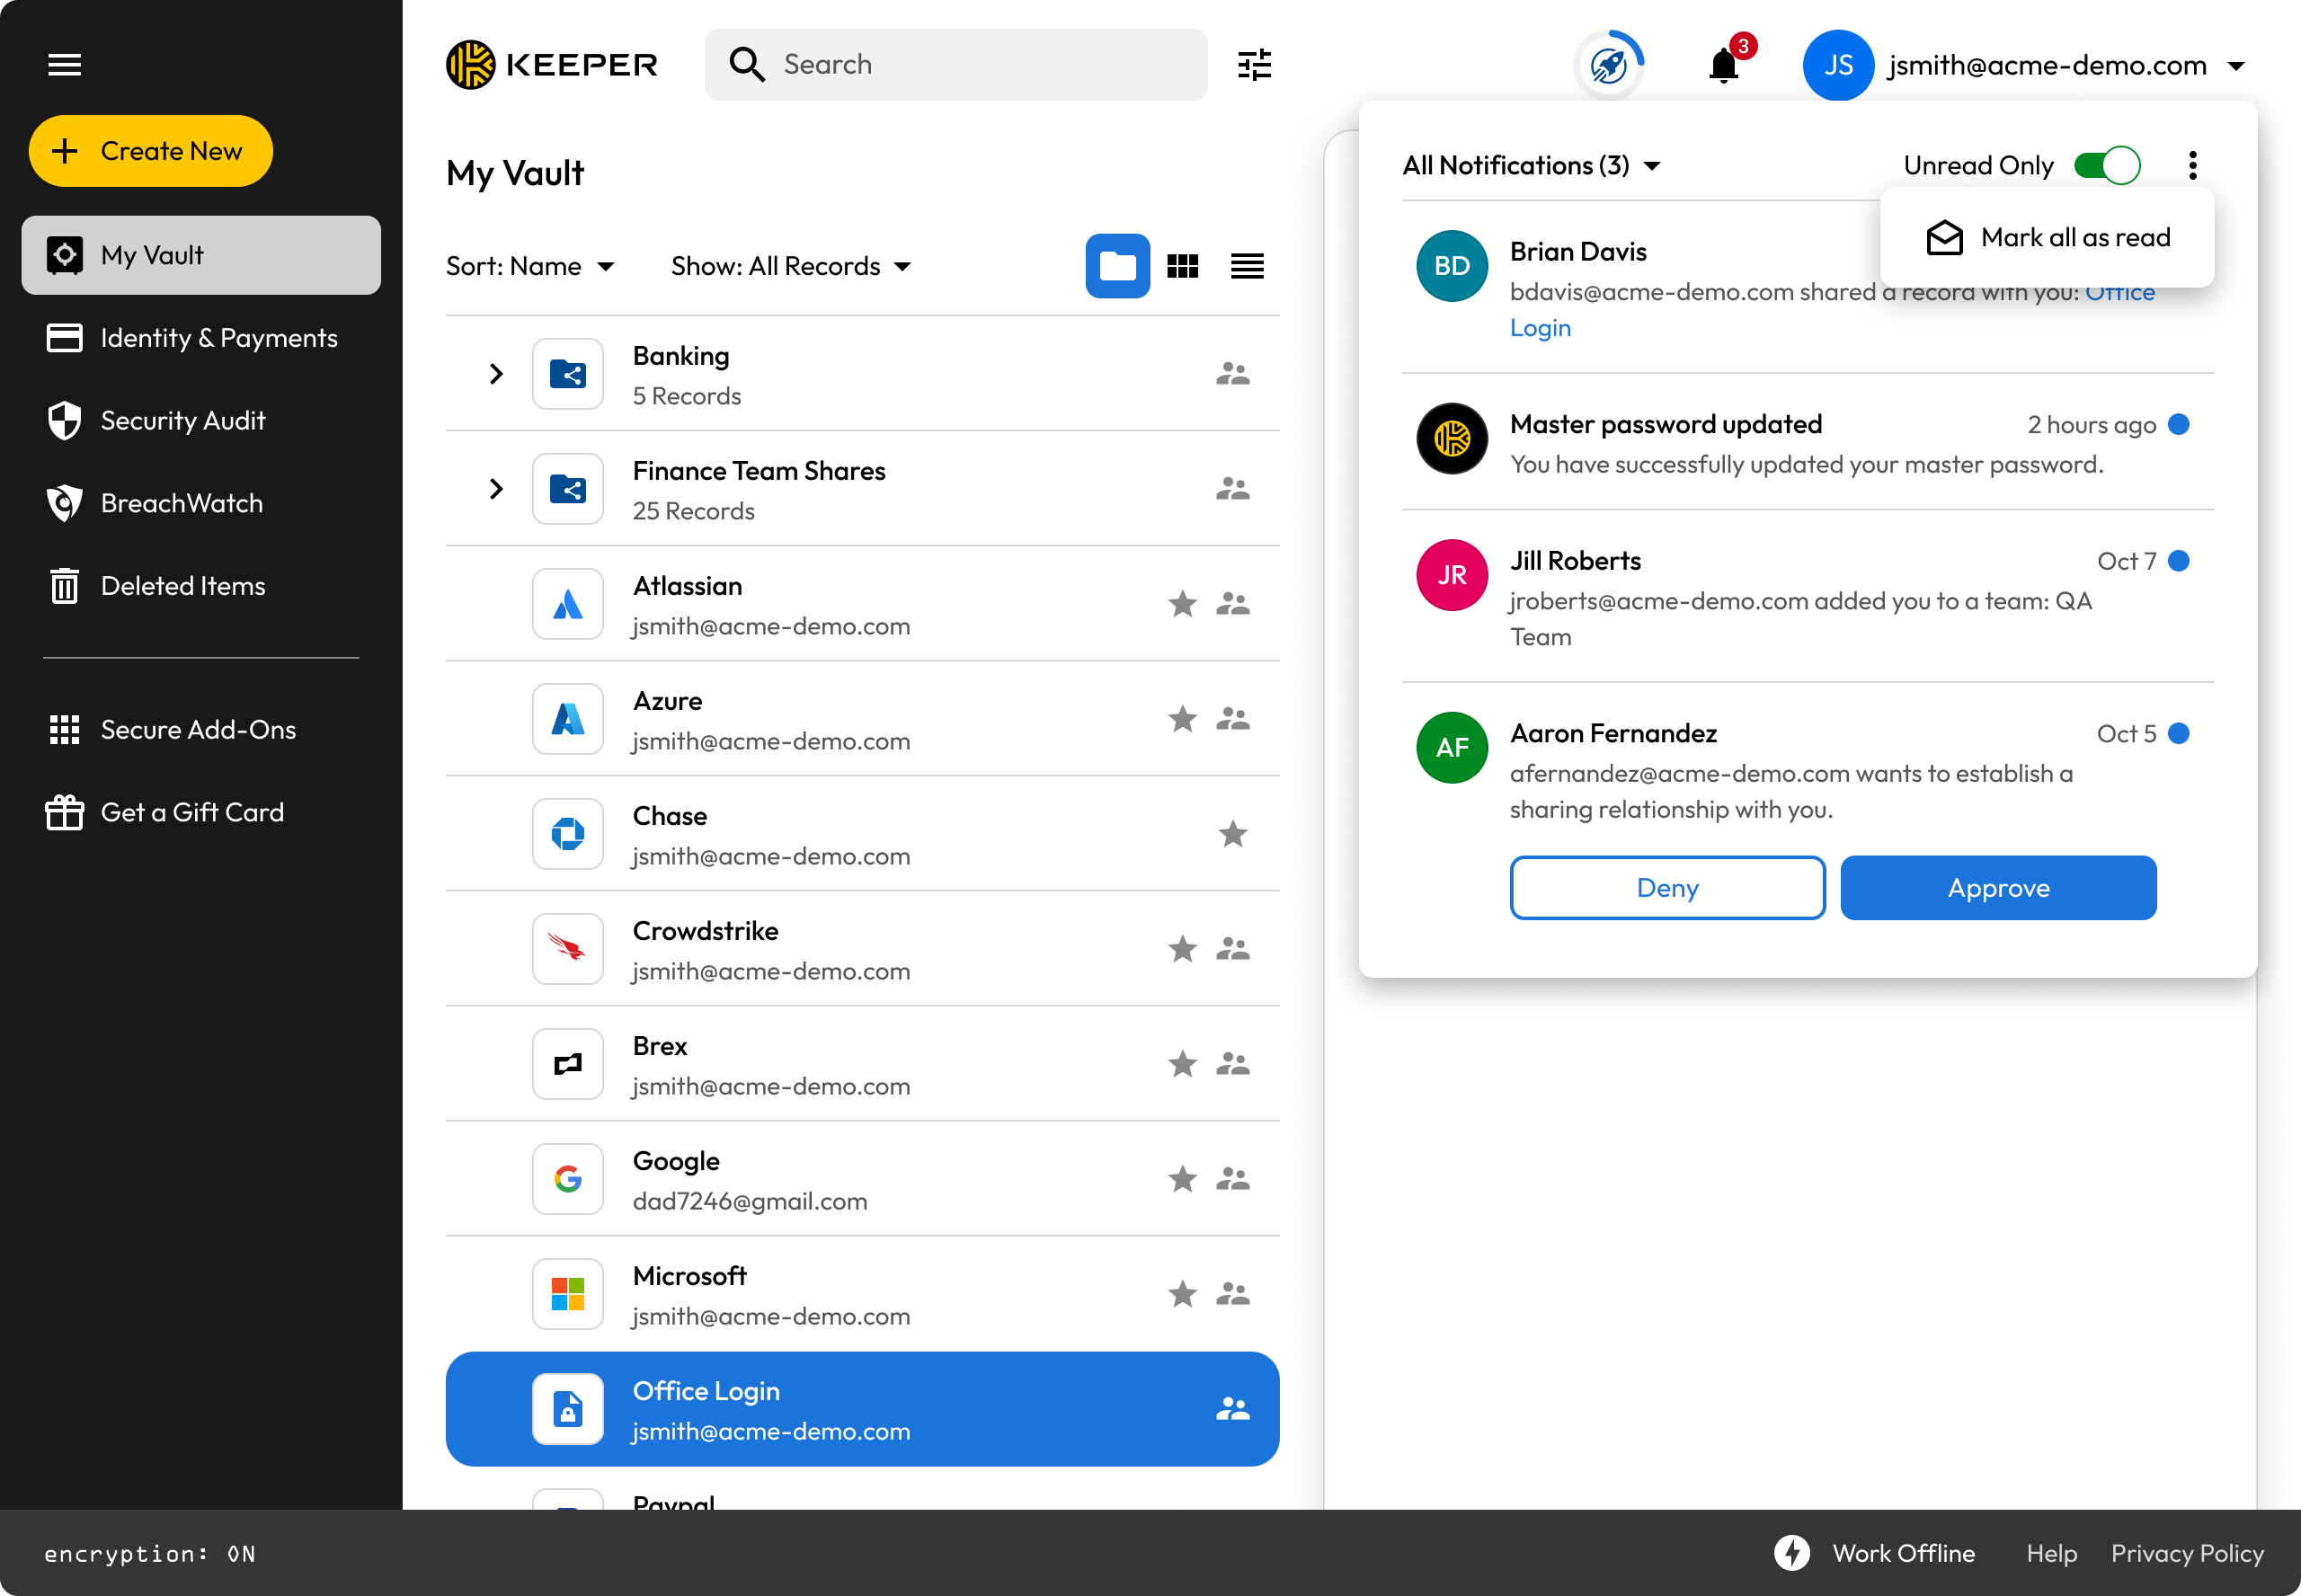
Task: Open notifications three-dot options menu
Action: pyautogui.click(x=2192, y=165)
